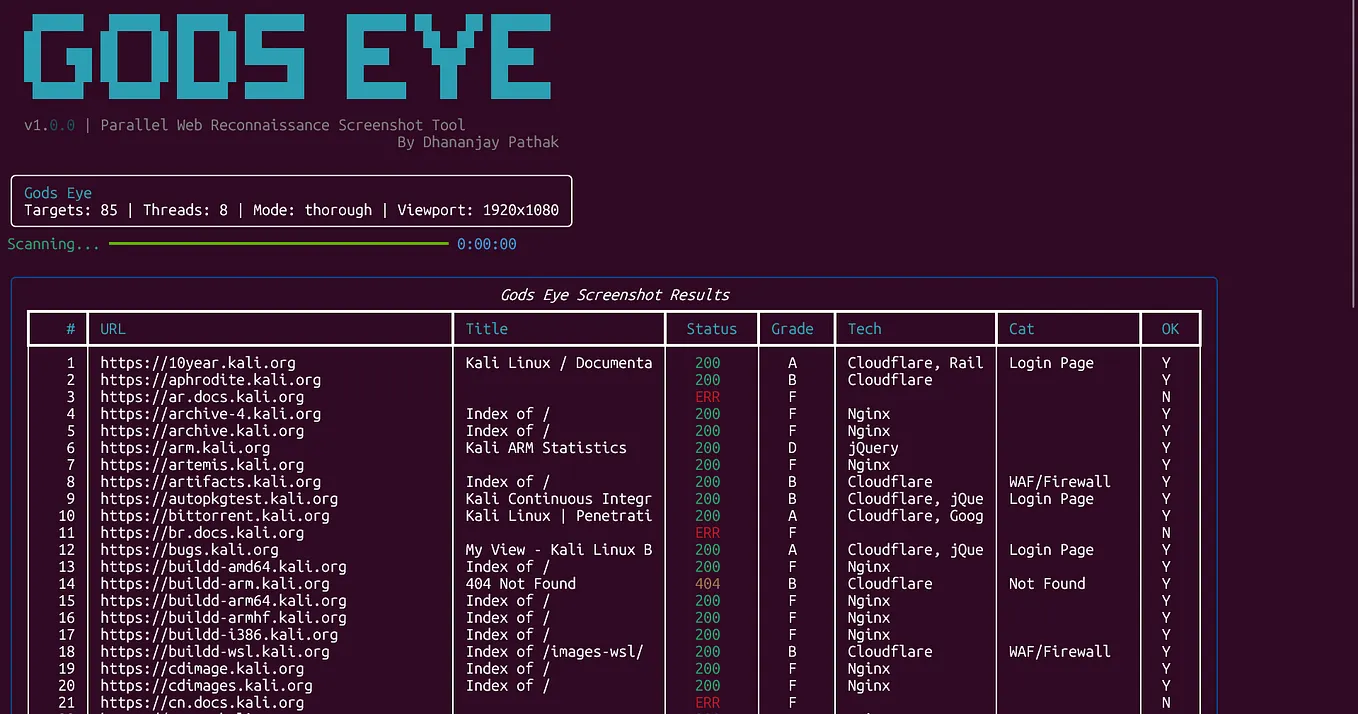Click the Grade column header
Viewport: 1358px width, 714px height.
coord(792,329)
